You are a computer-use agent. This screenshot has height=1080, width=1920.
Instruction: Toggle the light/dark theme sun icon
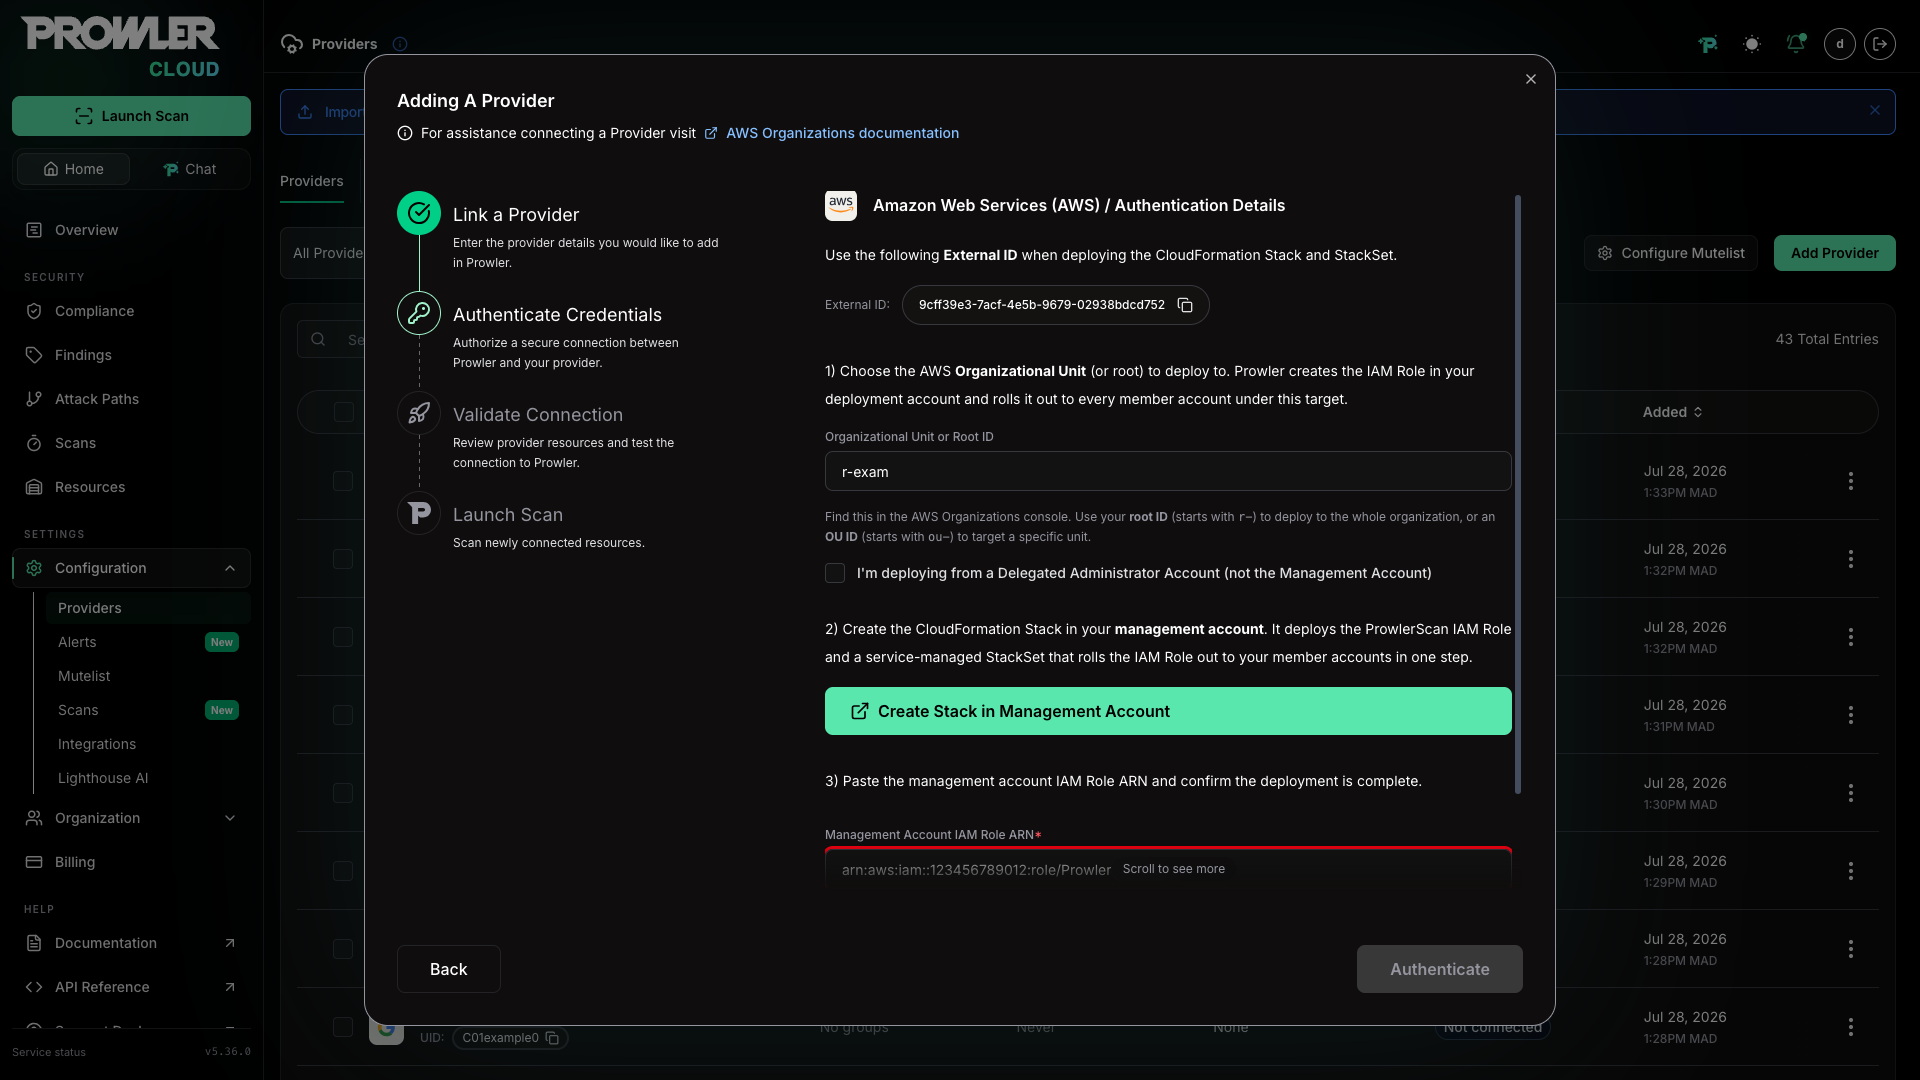1752,44
